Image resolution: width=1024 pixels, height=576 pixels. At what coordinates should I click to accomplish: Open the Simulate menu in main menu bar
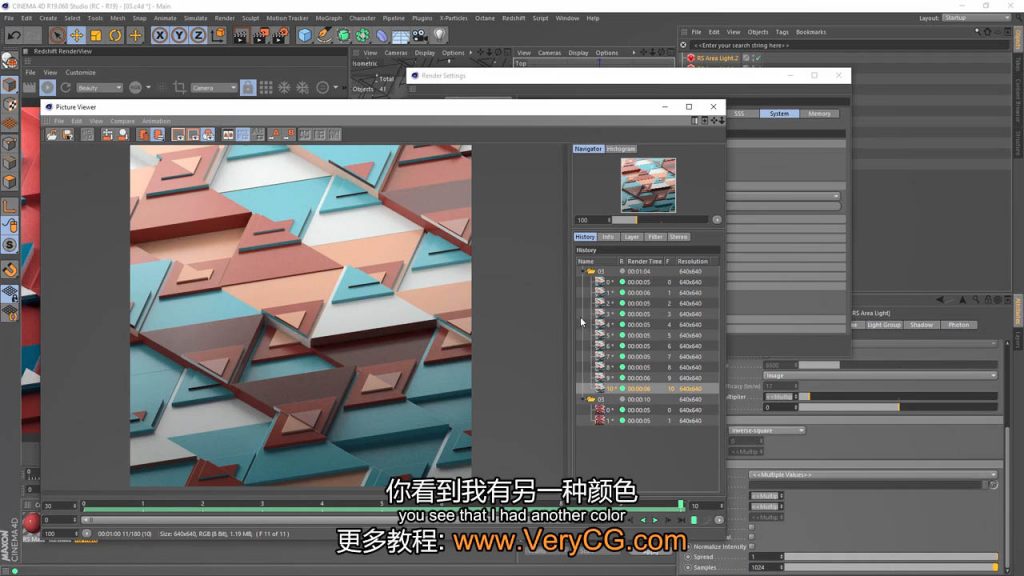[195, 18]
